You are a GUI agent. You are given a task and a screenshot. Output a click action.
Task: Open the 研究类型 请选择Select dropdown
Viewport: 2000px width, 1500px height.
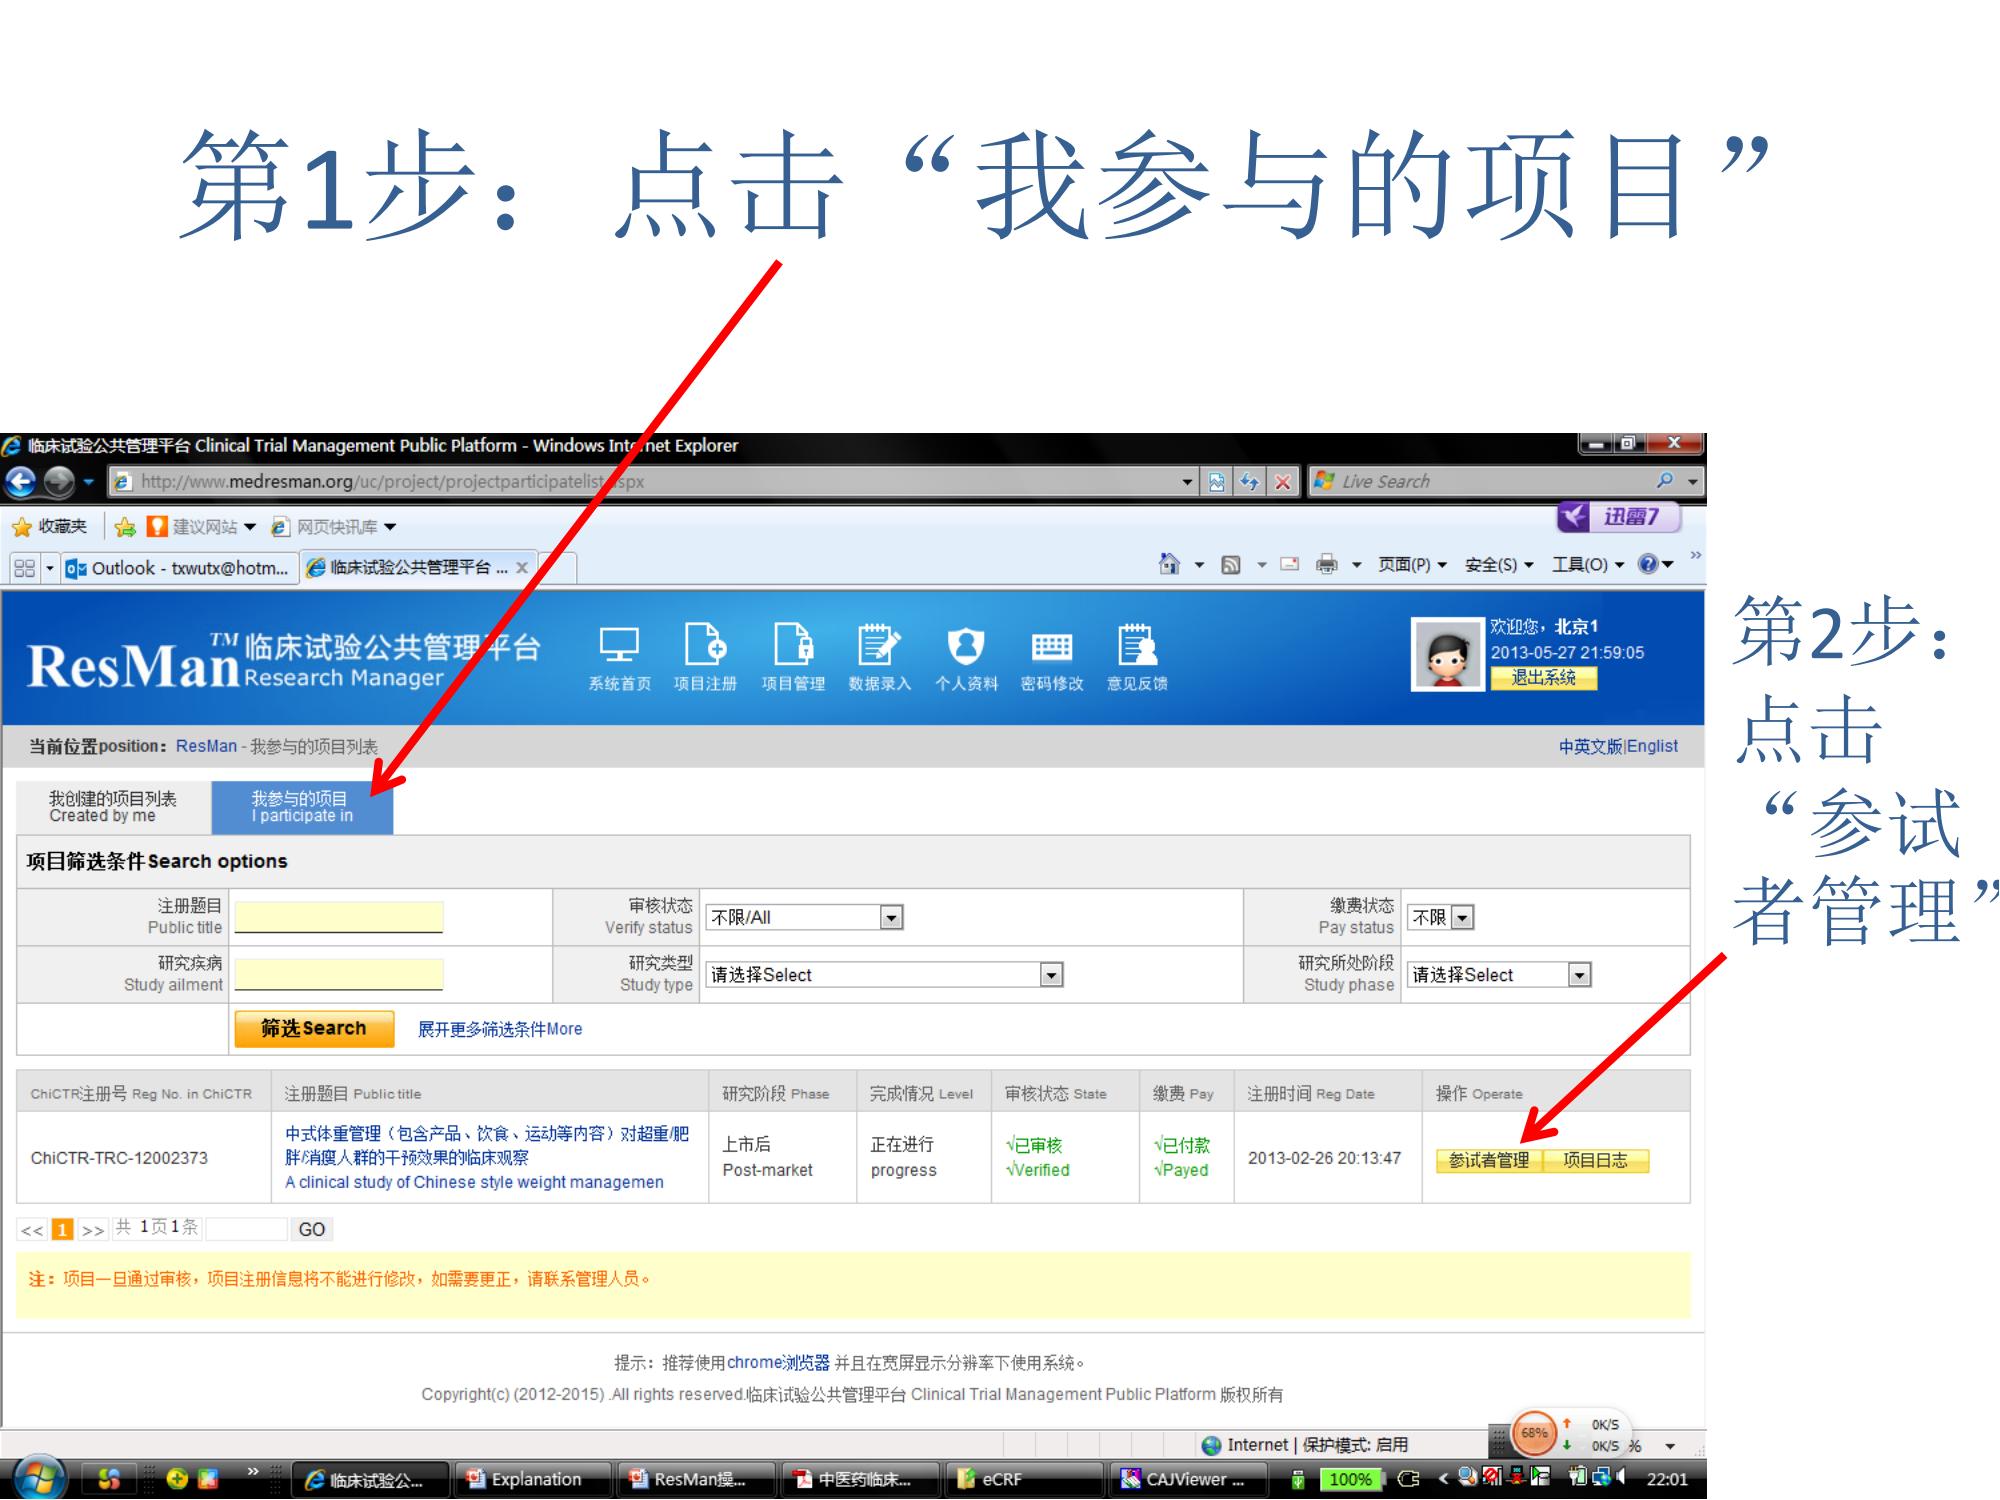coord(884,975)
